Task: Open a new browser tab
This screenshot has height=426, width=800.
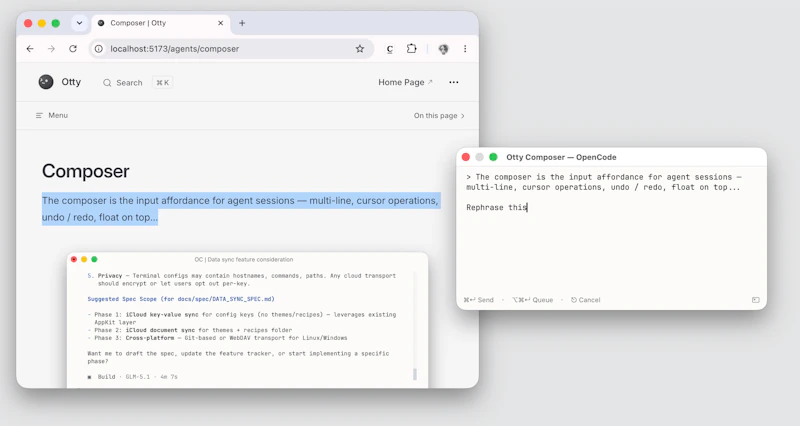Action: click(x=242, y=23)
